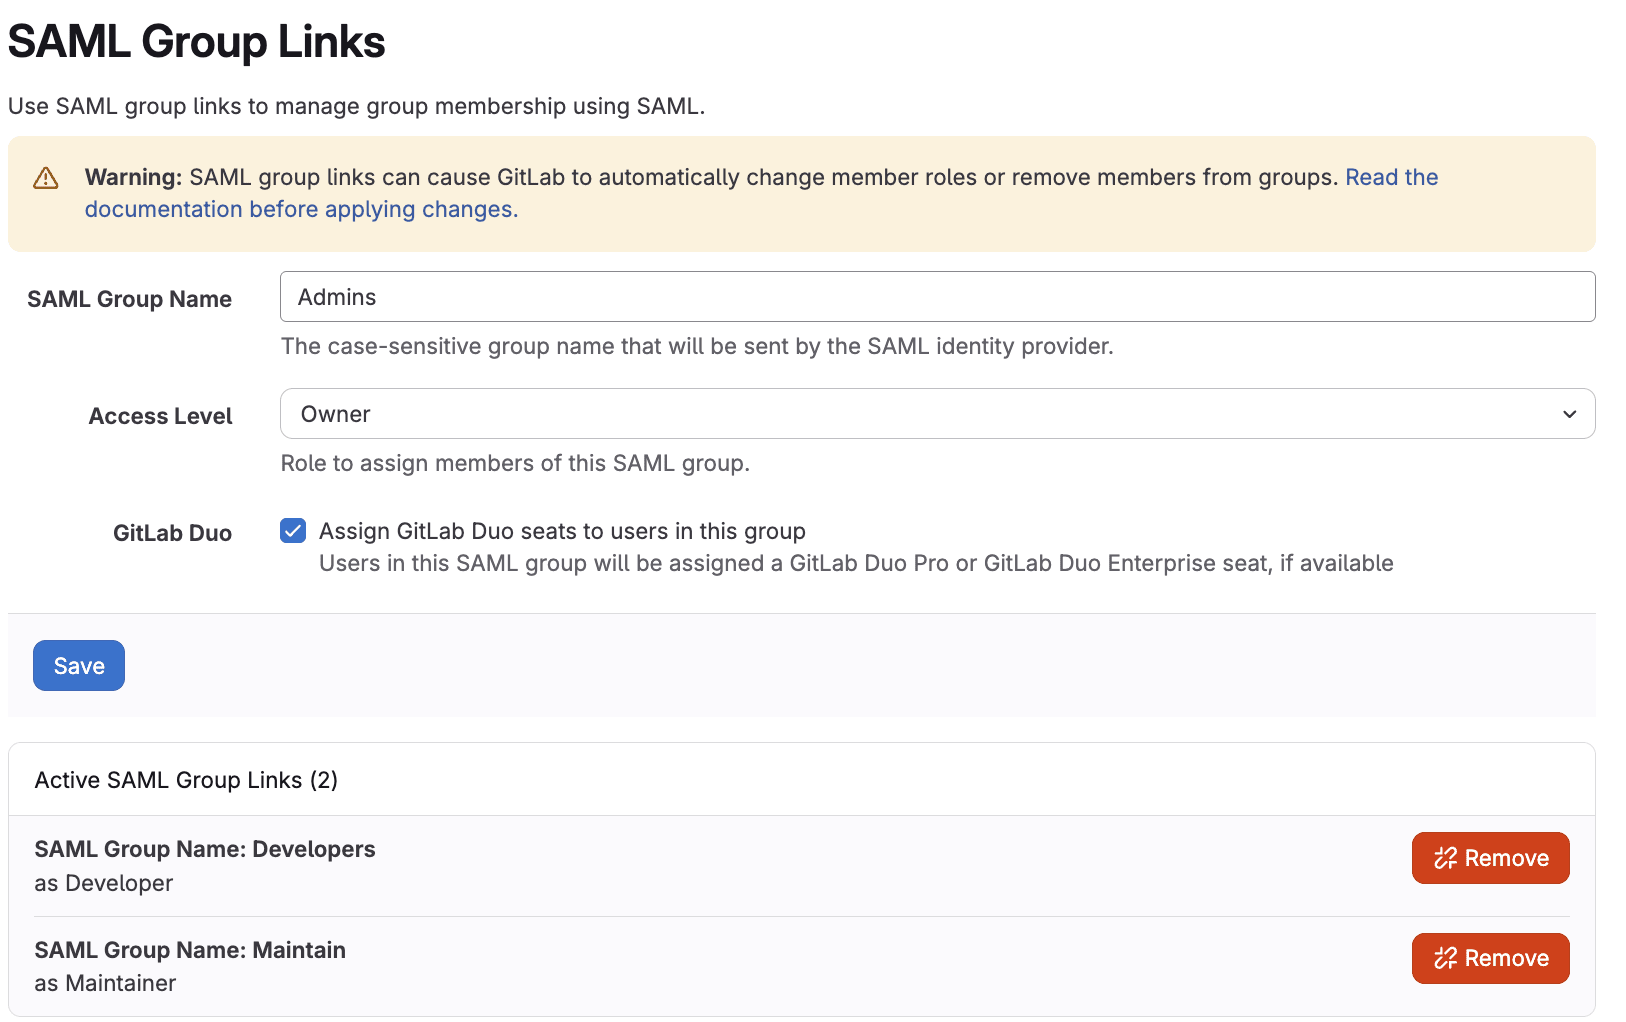This screenshot has width=1626, height=1022.
Task: Remove the Developers group link
Action: coord(1490,858)
